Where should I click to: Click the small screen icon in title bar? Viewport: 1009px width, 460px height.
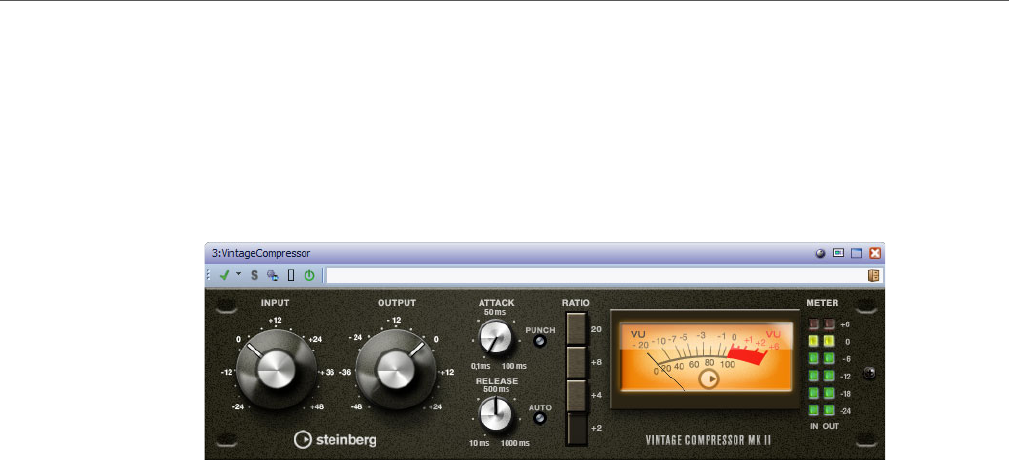coord(838,253)
